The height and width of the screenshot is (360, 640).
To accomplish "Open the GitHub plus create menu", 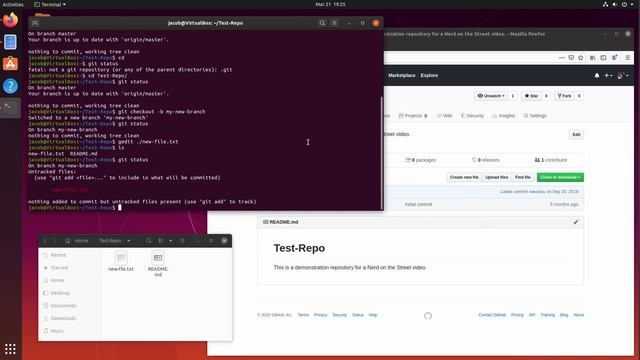I will click(608, 76).
